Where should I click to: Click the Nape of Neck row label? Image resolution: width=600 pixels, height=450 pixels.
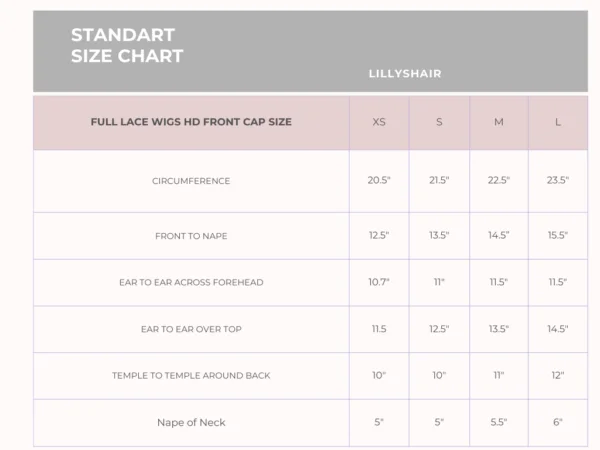click(191, 422)
